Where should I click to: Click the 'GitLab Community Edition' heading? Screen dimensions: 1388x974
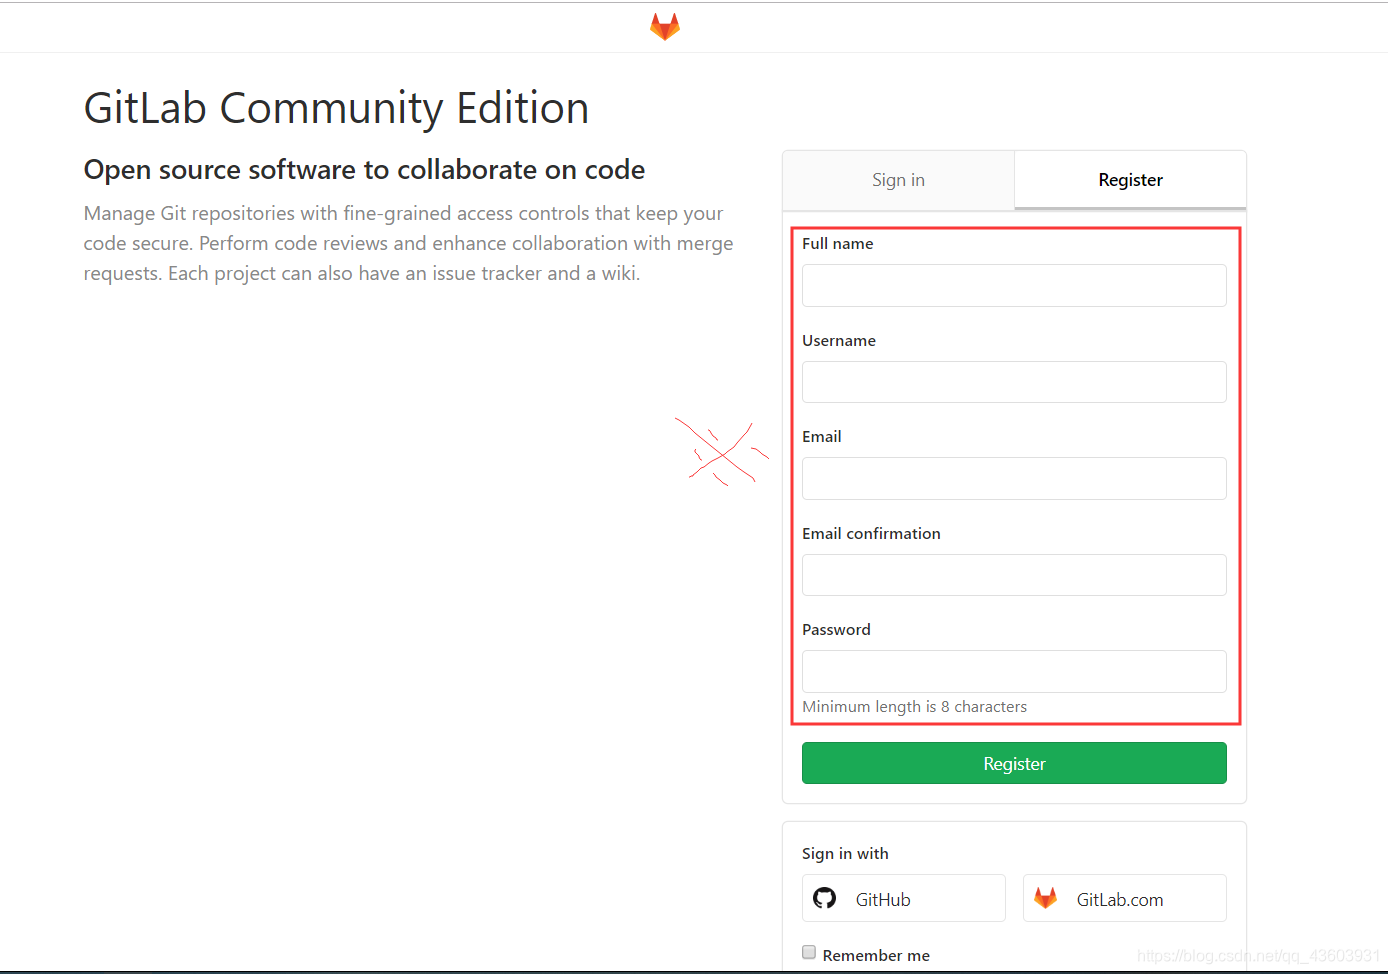pos(336,108)
